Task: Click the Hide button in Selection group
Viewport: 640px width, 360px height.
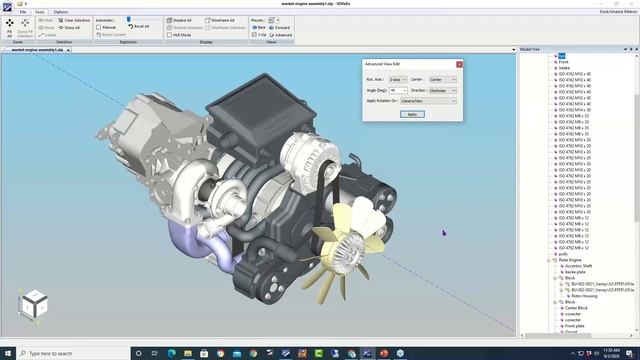Action: tap(46, 20)
